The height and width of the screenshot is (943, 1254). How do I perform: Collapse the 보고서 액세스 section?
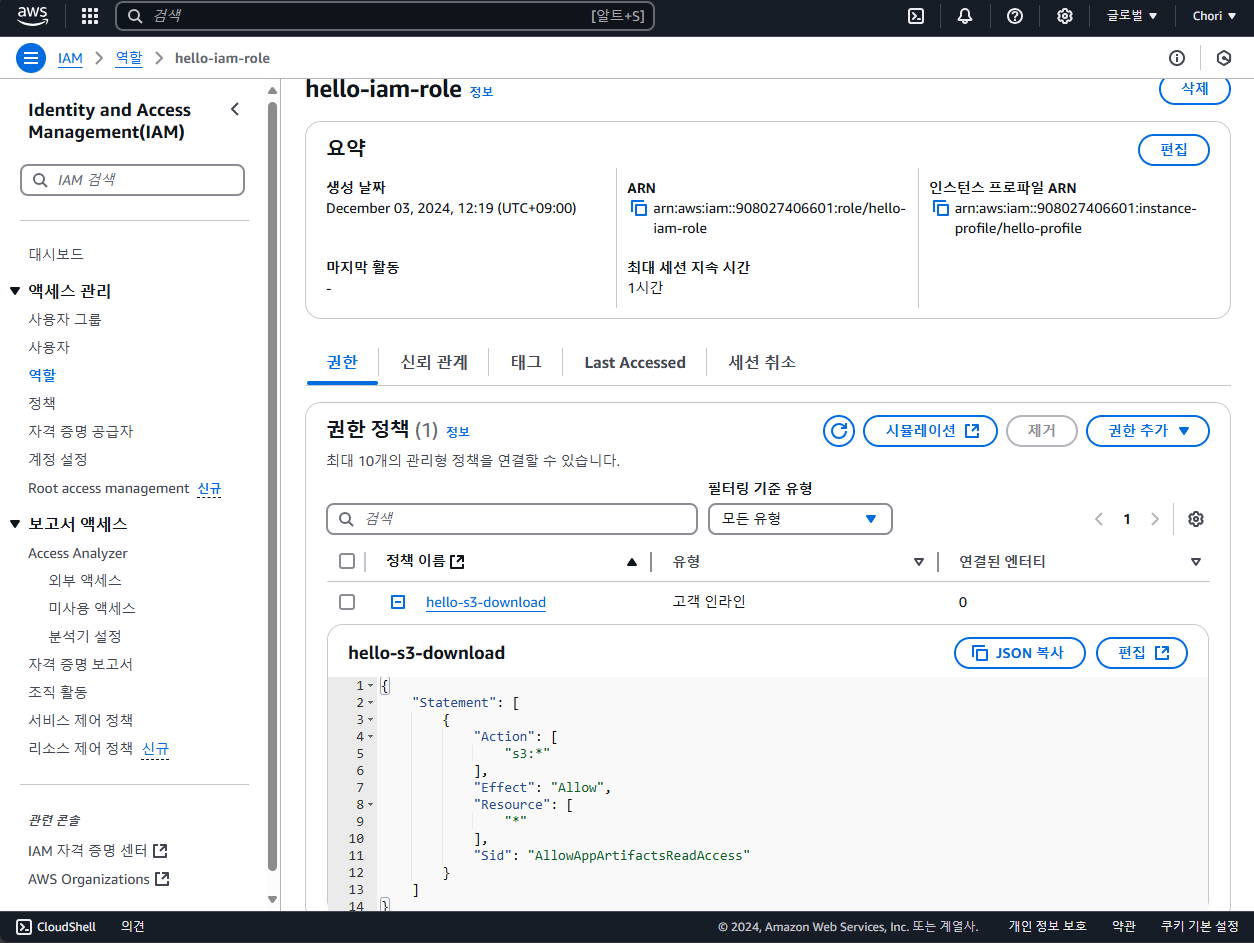[15, 524]
